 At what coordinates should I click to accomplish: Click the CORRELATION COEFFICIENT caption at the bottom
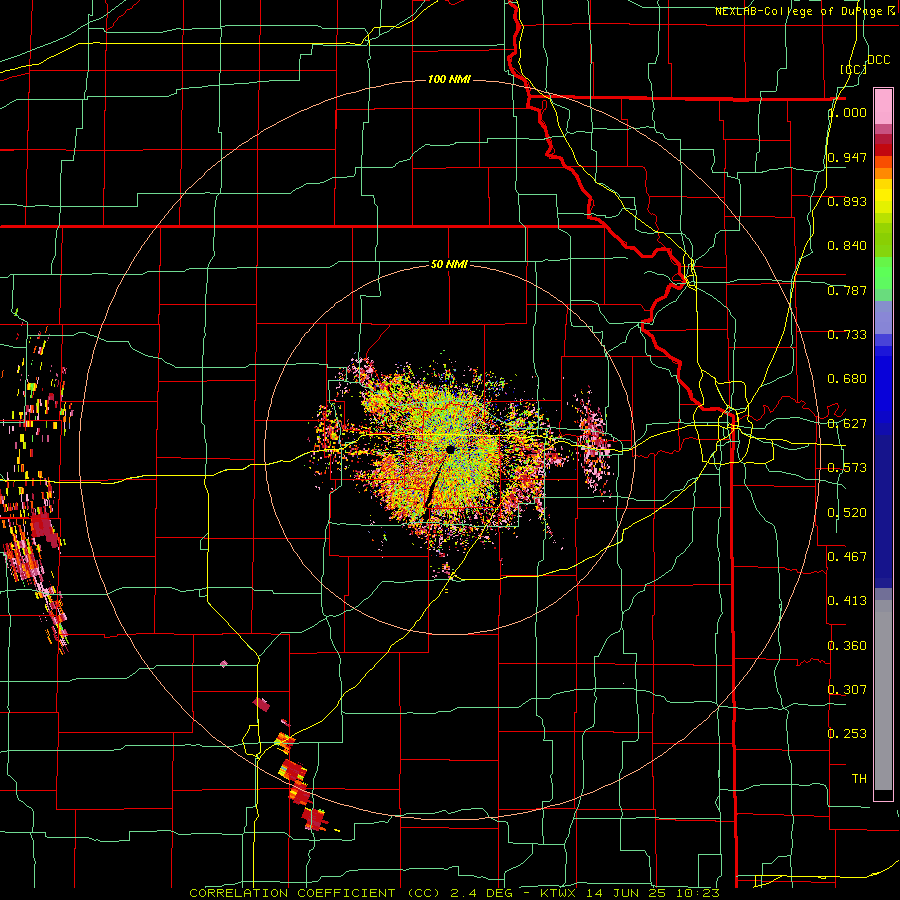point(455,893)
